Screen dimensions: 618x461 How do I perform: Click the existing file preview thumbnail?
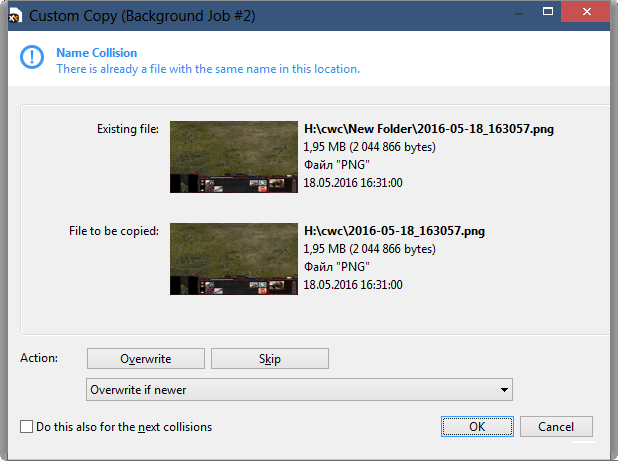[233, 157]
